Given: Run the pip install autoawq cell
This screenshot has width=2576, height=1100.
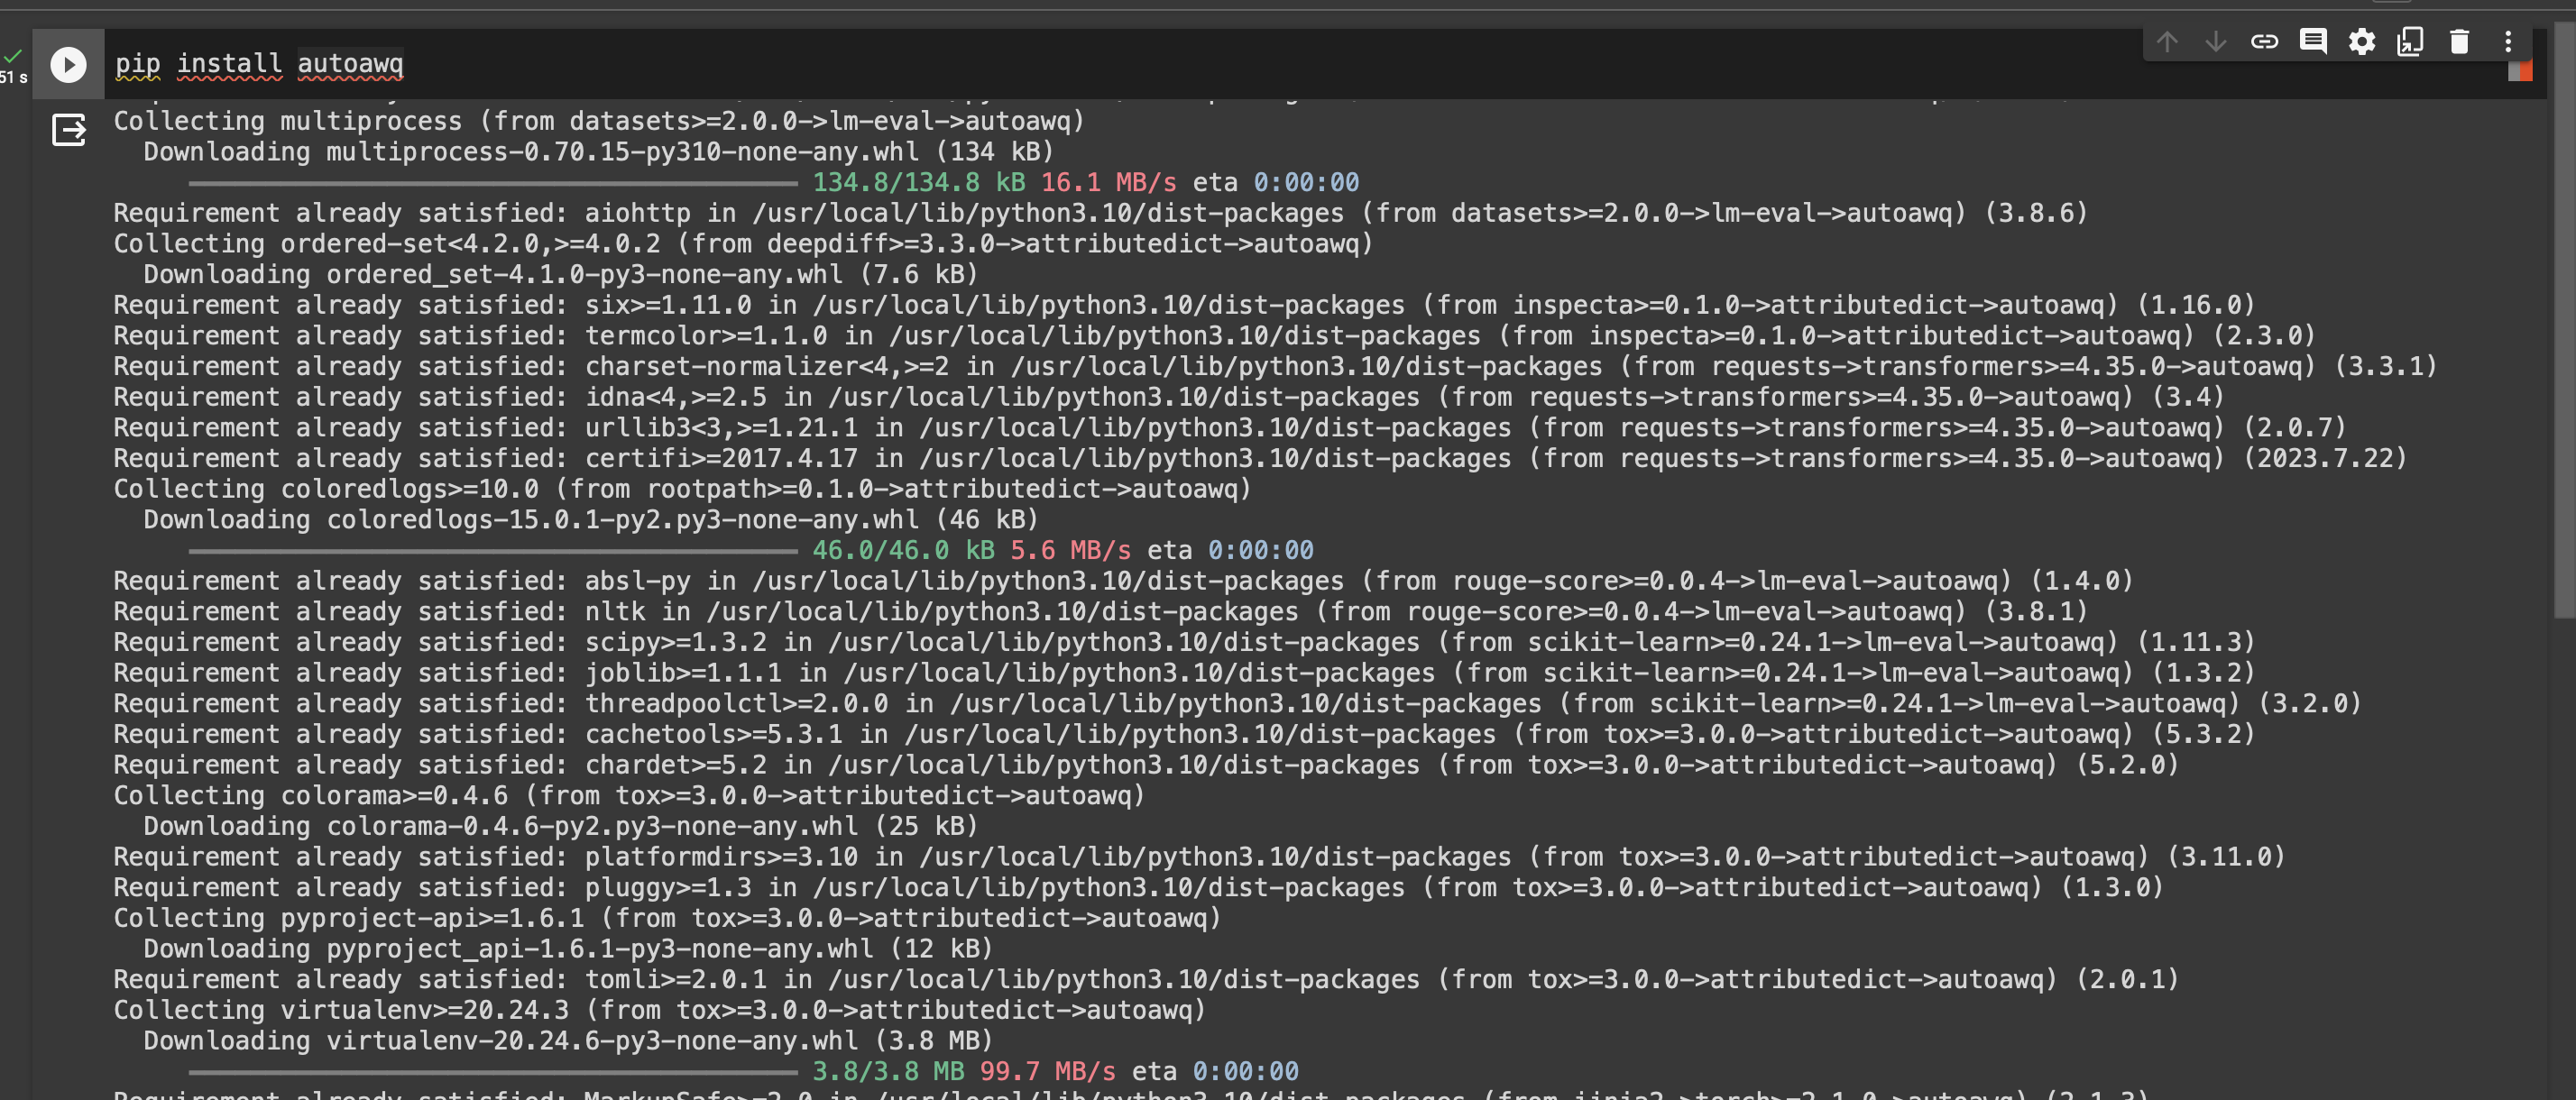Looking at the screenshot, I should pos(67,64).
